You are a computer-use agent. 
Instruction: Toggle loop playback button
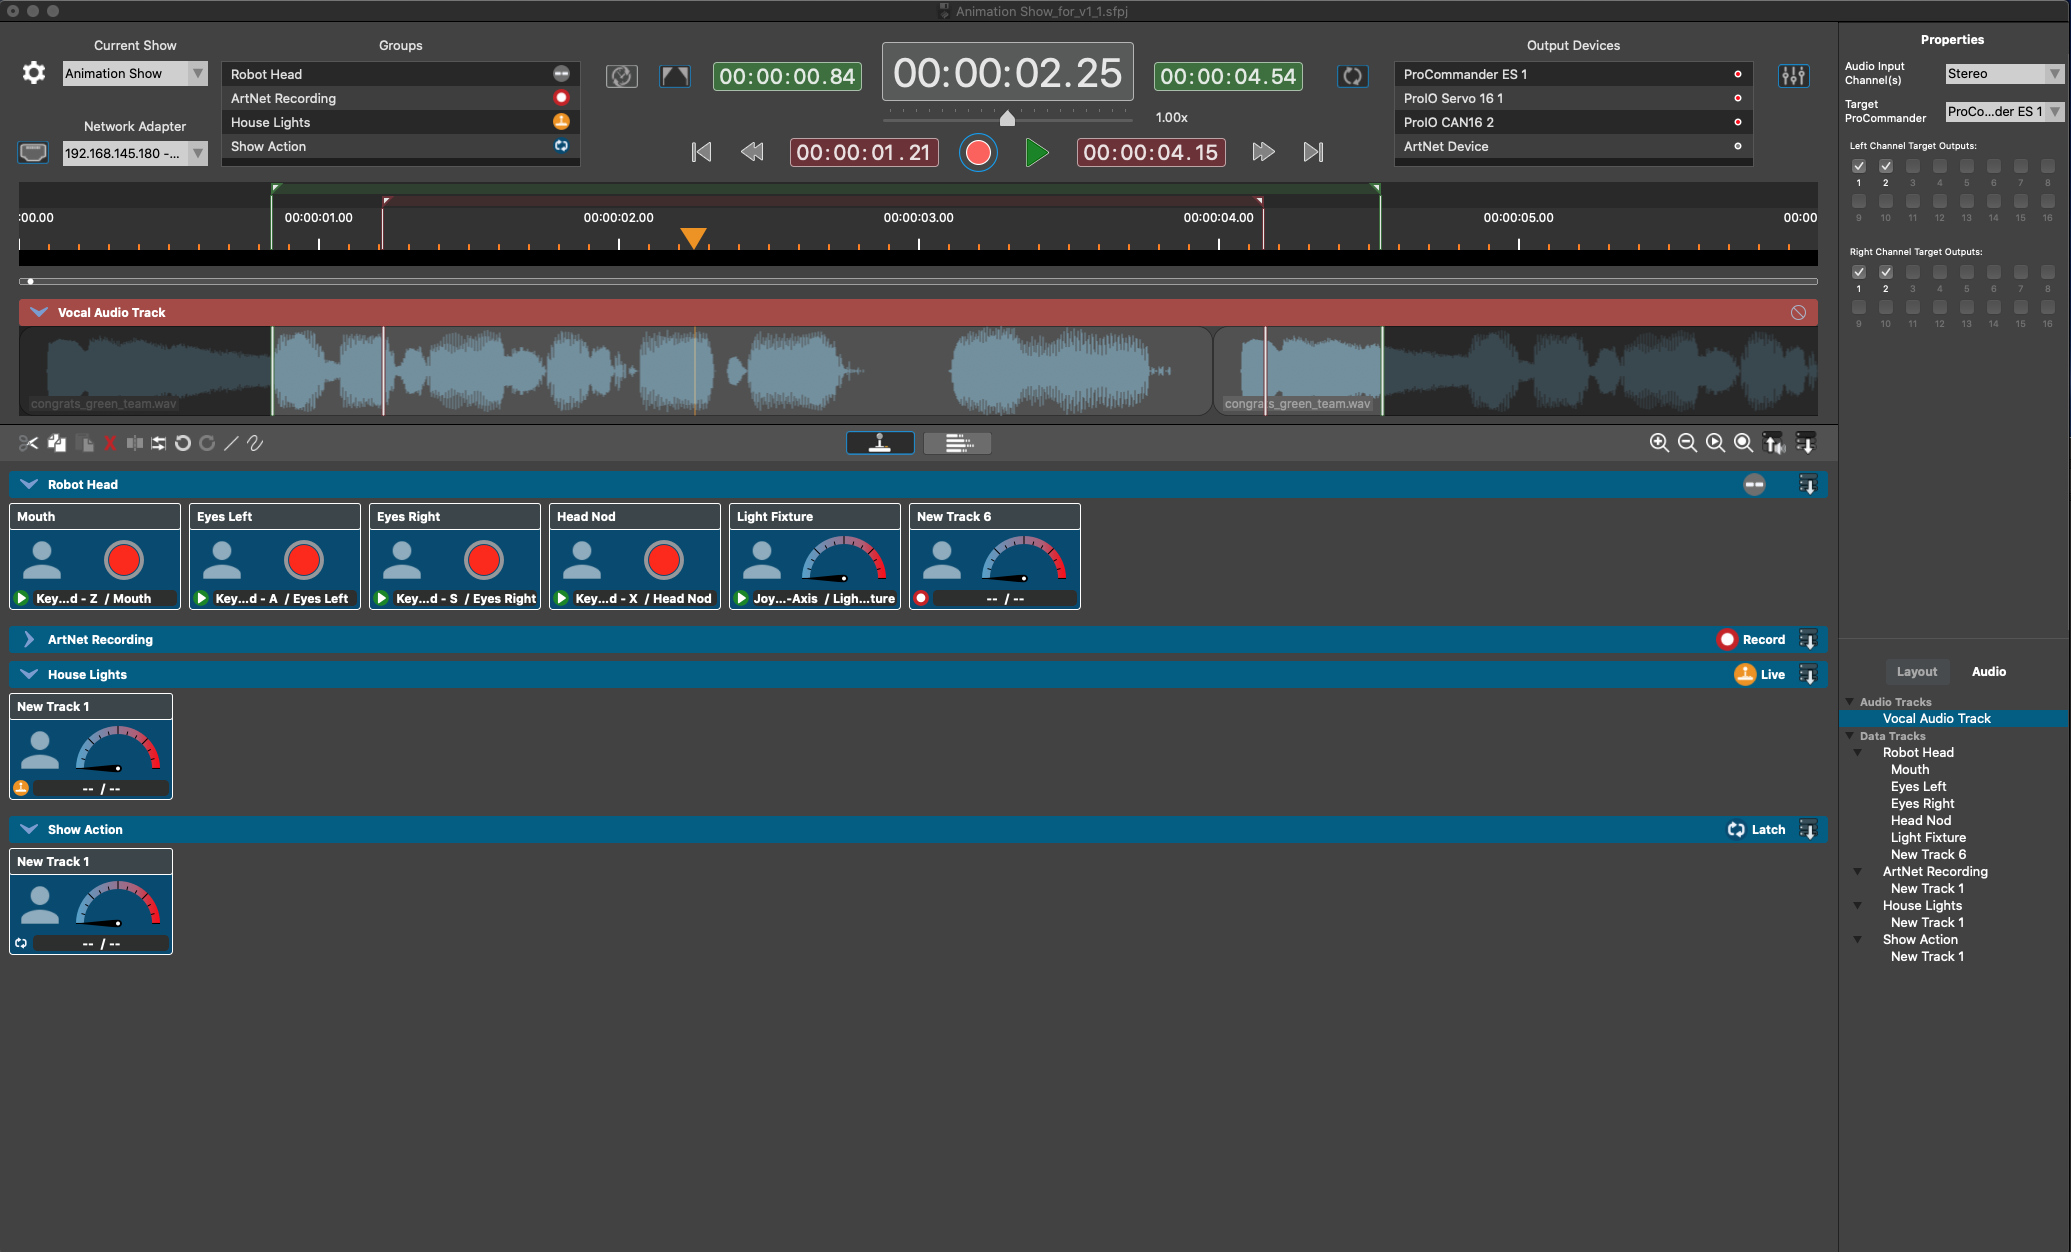(x=1352, y=76)
